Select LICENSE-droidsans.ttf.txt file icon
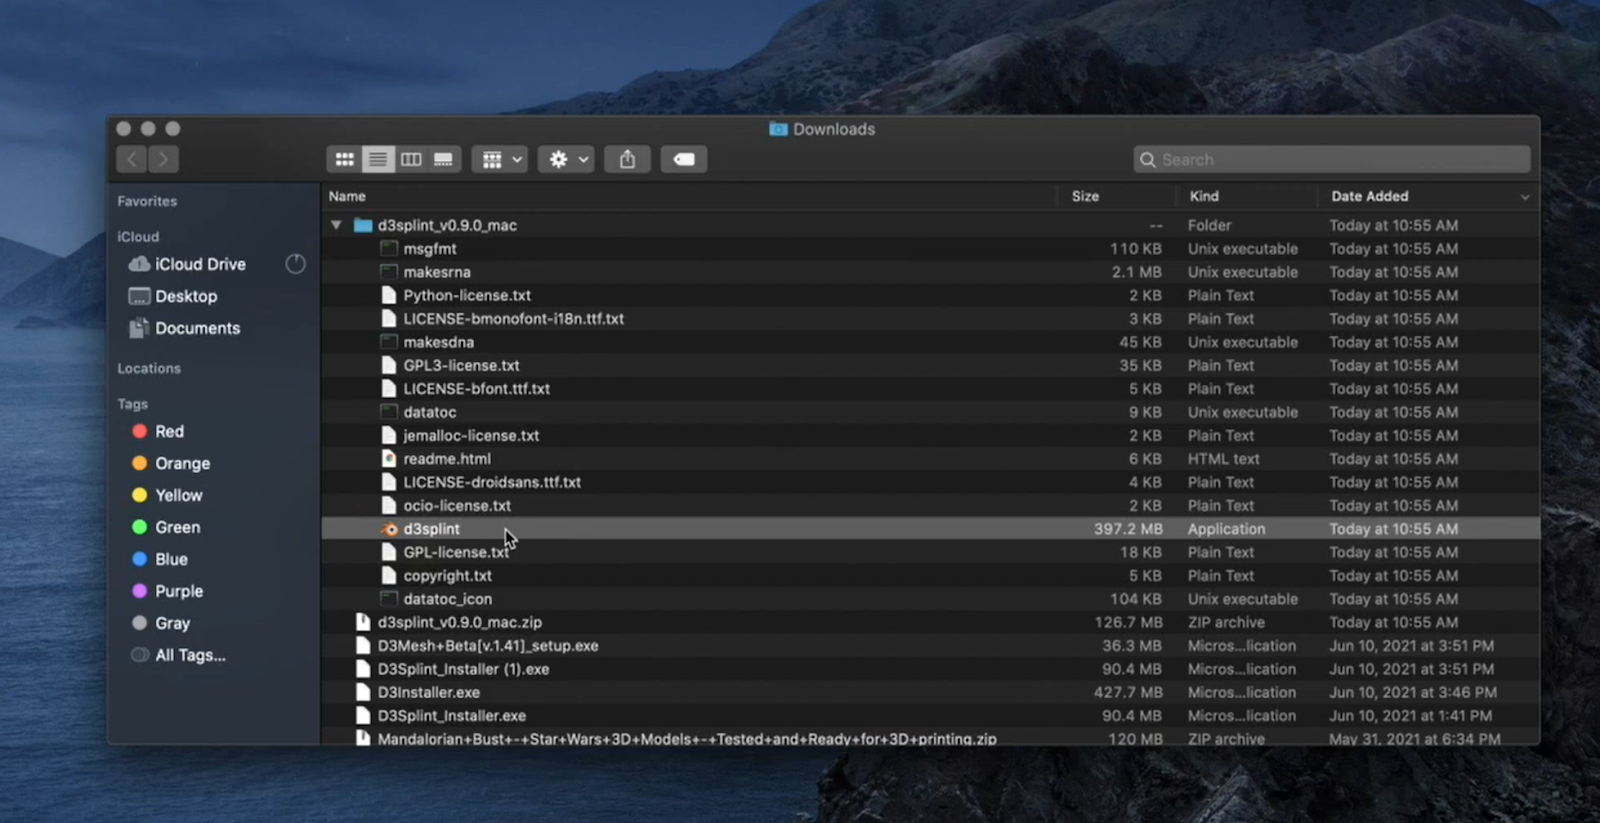The image size is (1600, 823). [x=389, y=482]
